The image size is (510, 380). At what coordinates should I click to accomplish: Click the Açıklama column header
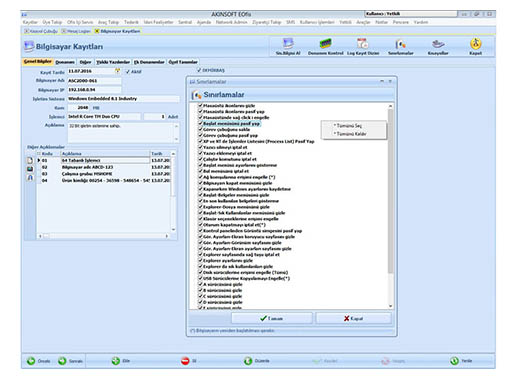pyautogui.click(x=105, y=154)
